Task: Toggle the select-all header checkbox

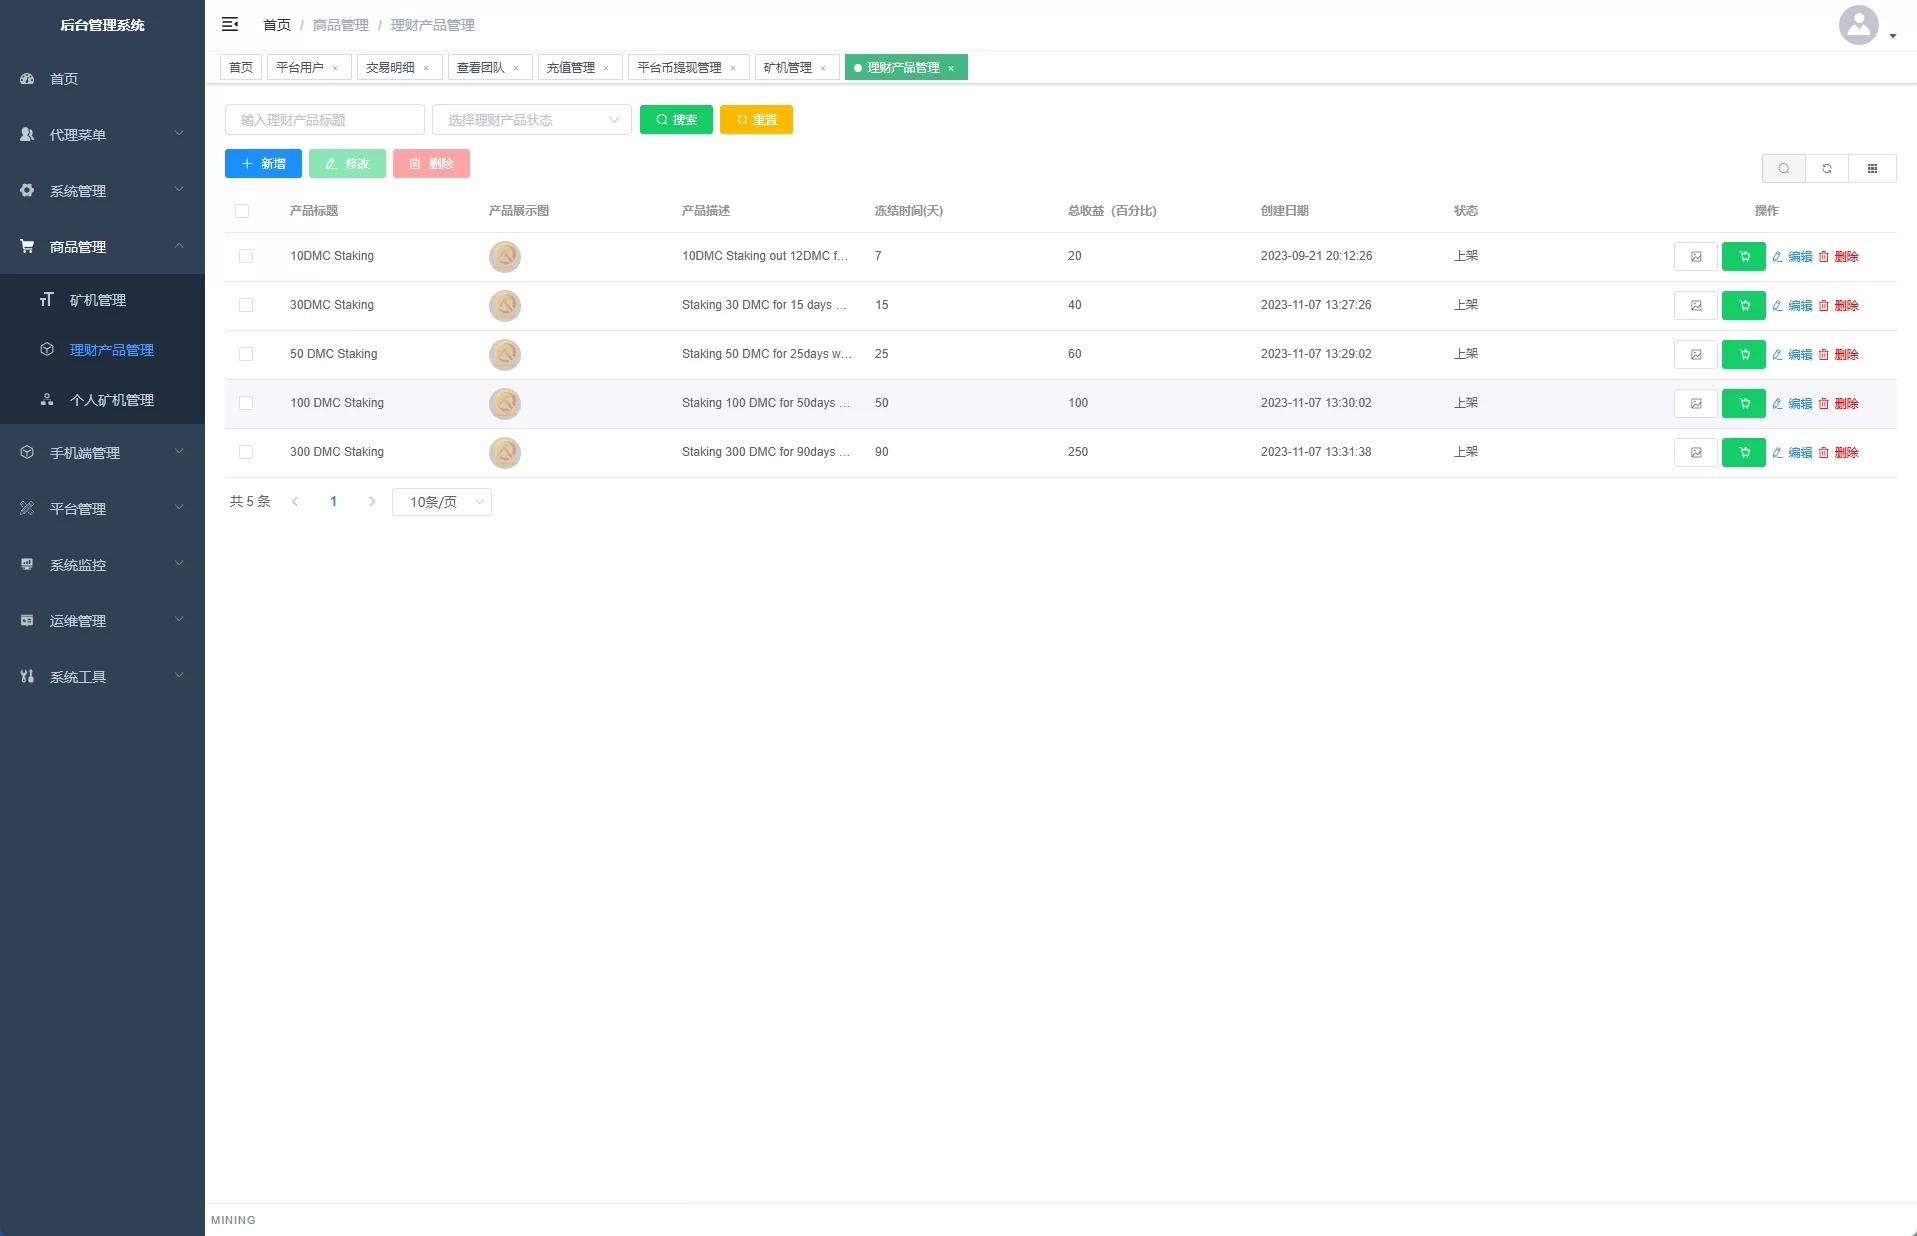Action: pyautogui.click(x=242, y=211)
